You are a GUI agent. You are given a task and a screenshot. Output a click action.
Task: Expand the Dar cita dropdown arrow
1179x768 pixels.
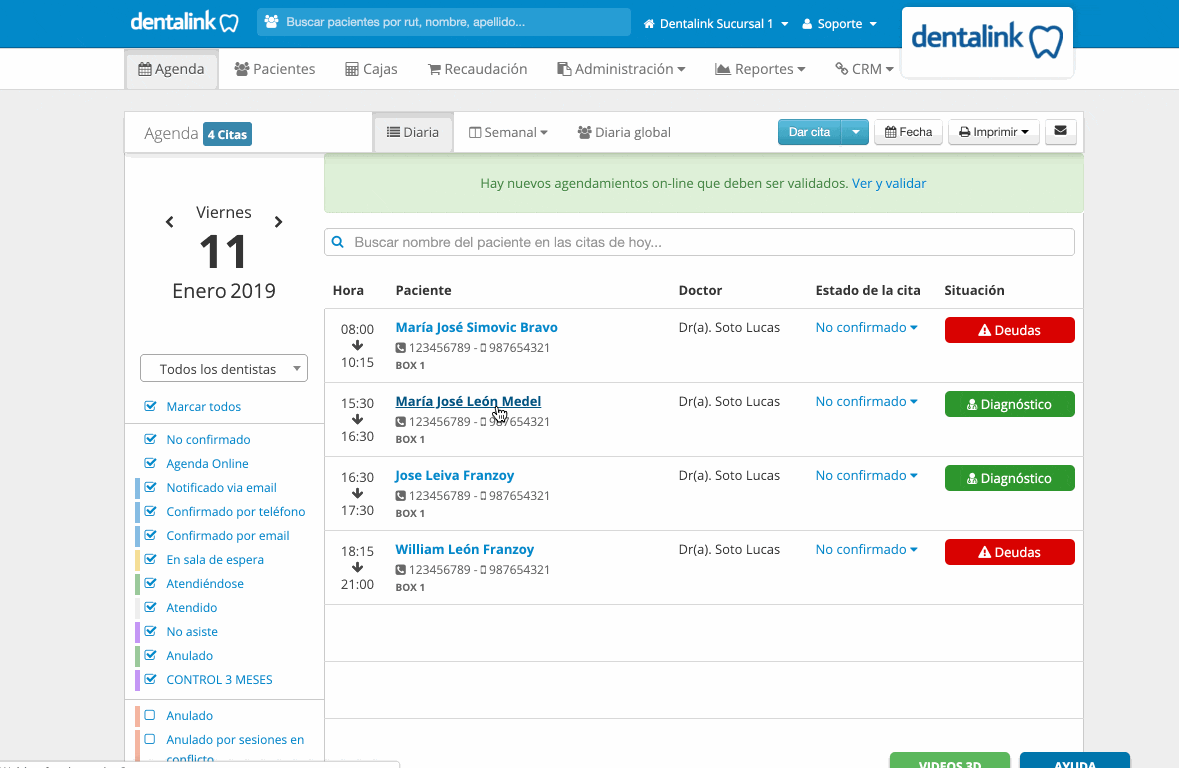(855, 132)
